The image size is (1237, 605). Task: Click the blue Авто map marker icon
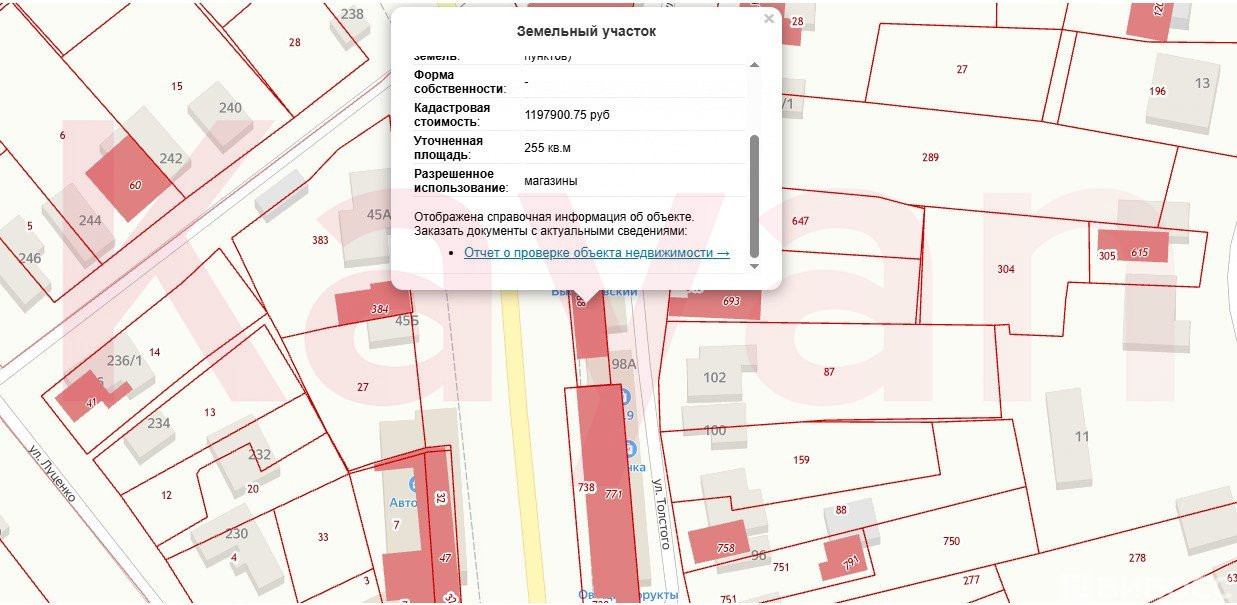point(414,484)
